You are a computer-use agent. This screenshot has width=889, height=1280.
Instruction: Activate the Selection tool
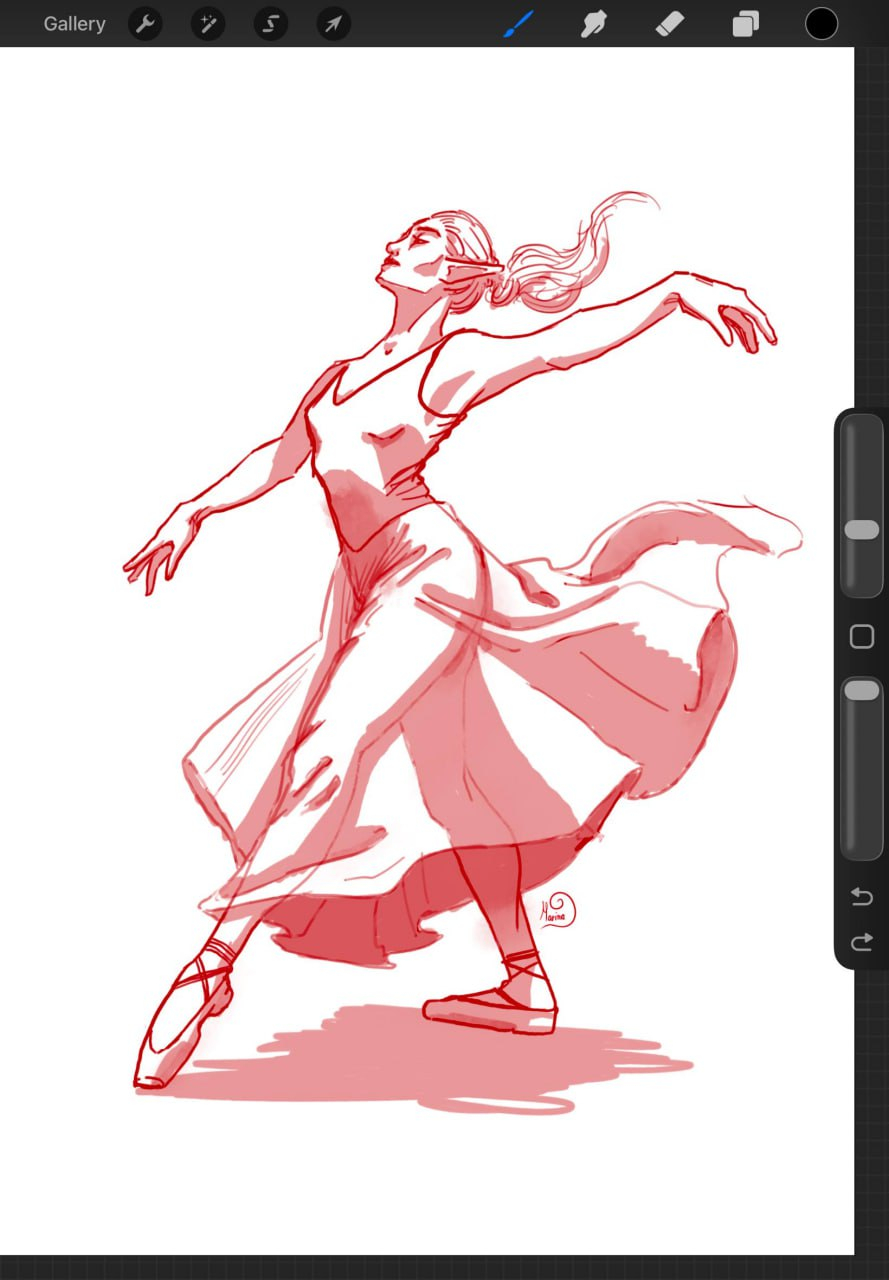pyautogui.click(x=271, y=24)
